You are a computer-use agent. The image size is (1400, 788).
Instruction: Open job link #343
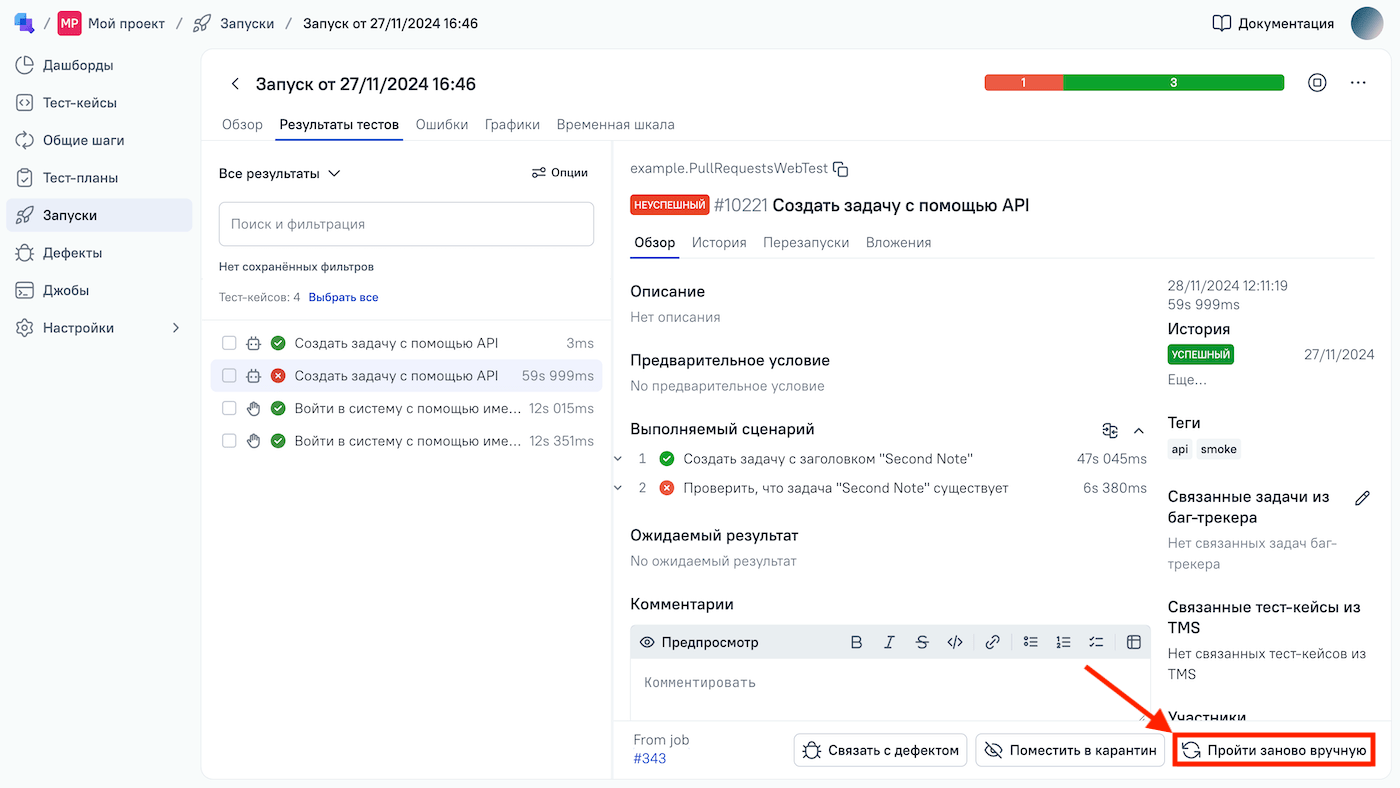(650, 758)
